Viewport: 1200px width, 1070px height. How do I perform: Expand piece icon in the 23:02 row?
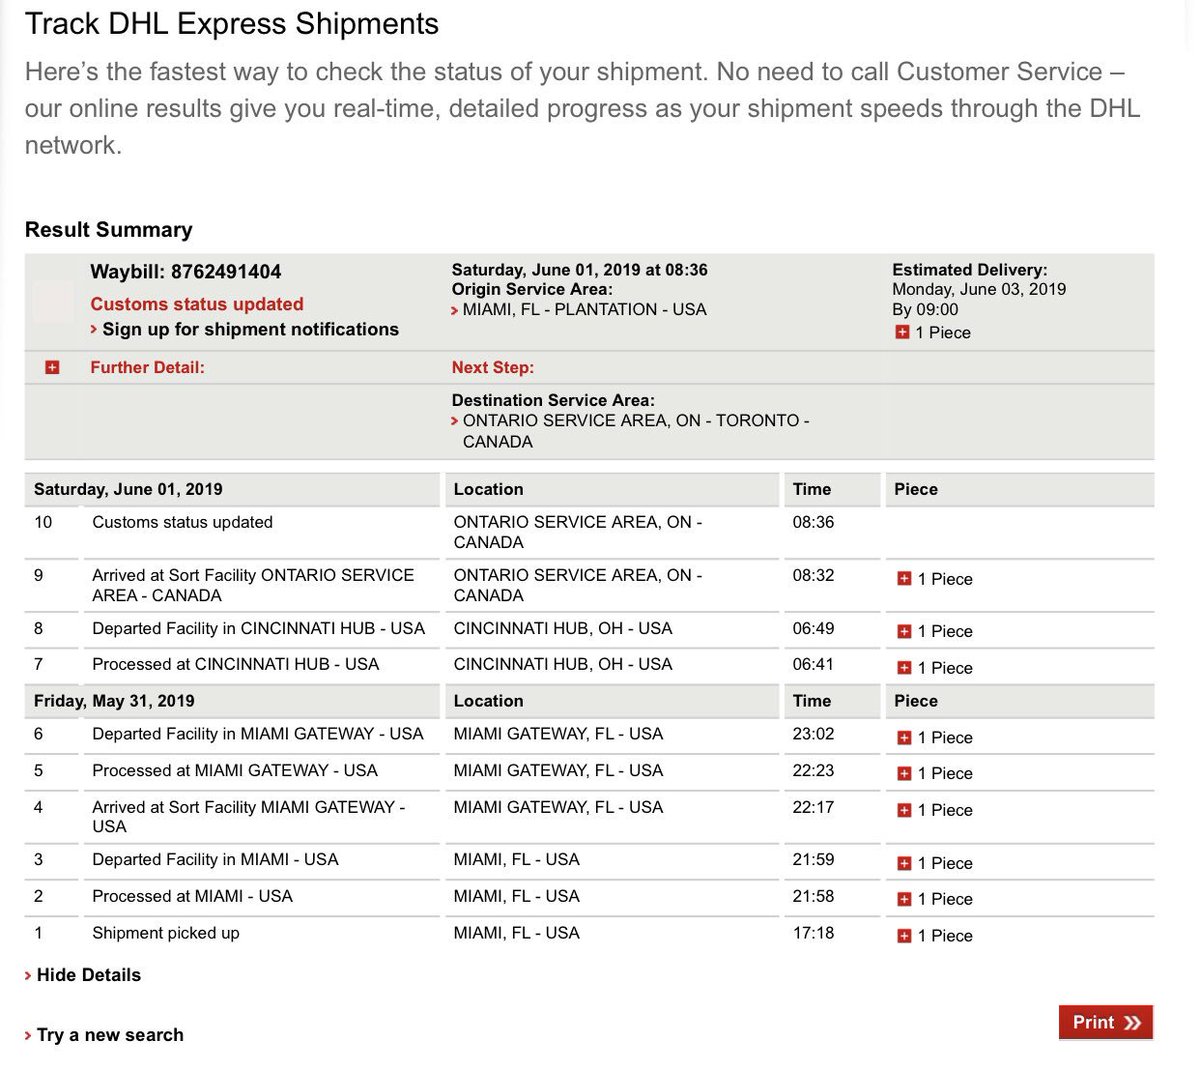pos(904,737)
